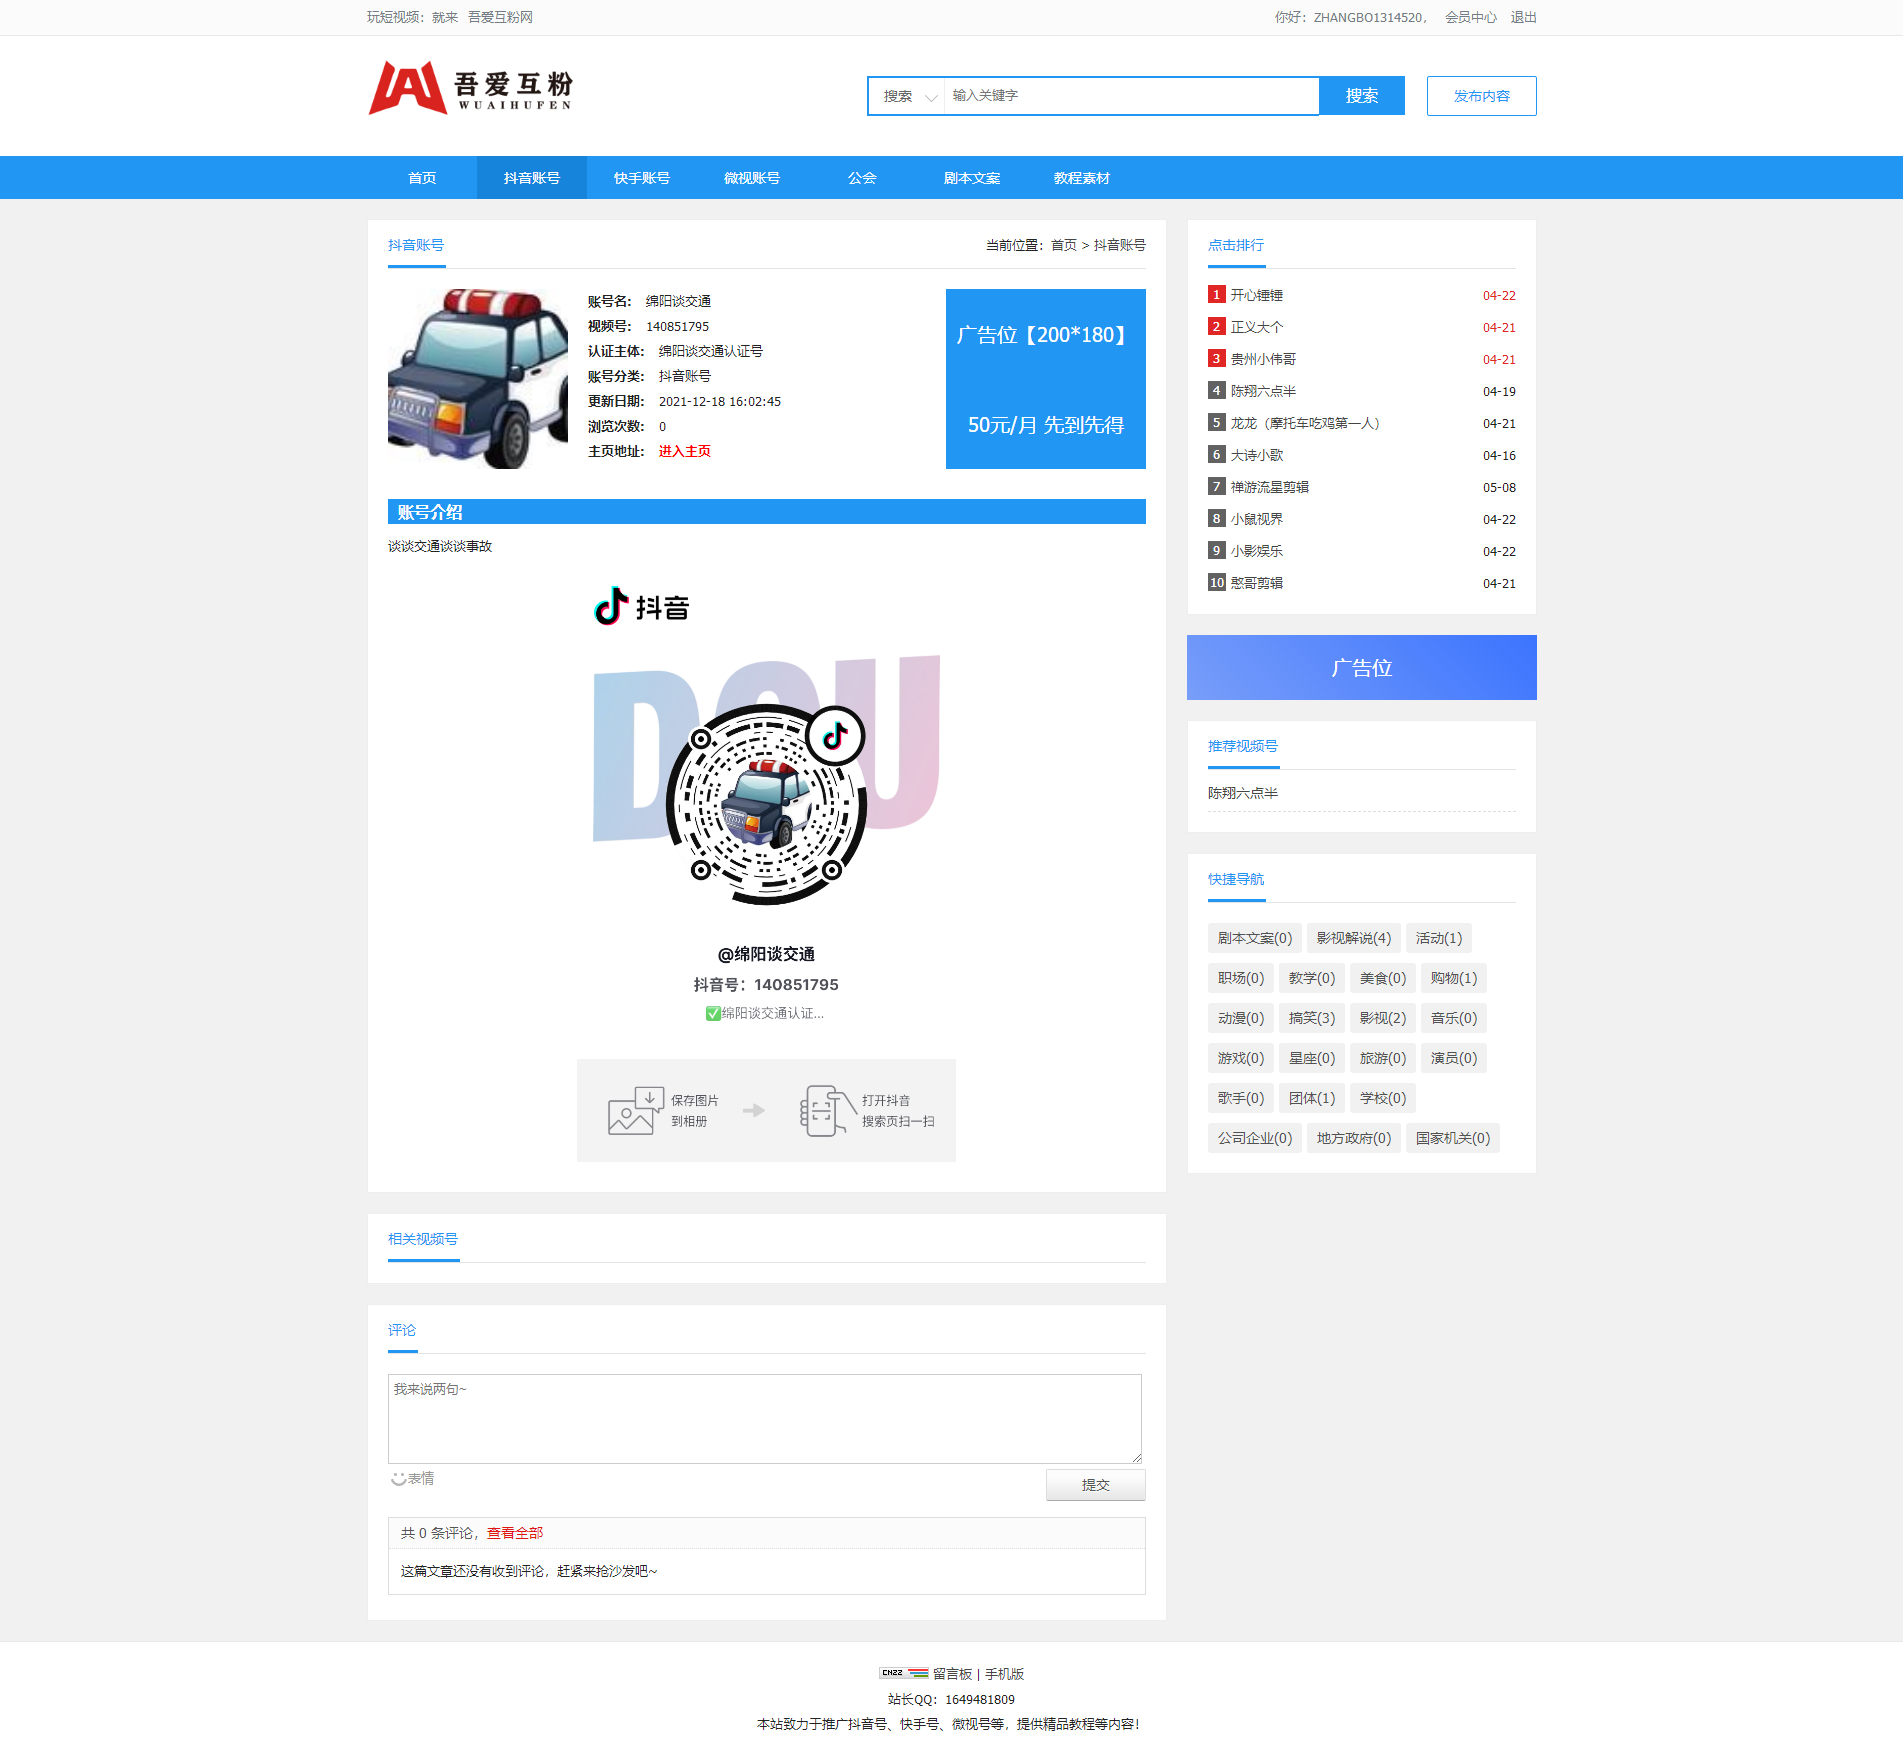Open the 表情 emoji picker
1903x1757 pixels.
[x=413, y=1479]
